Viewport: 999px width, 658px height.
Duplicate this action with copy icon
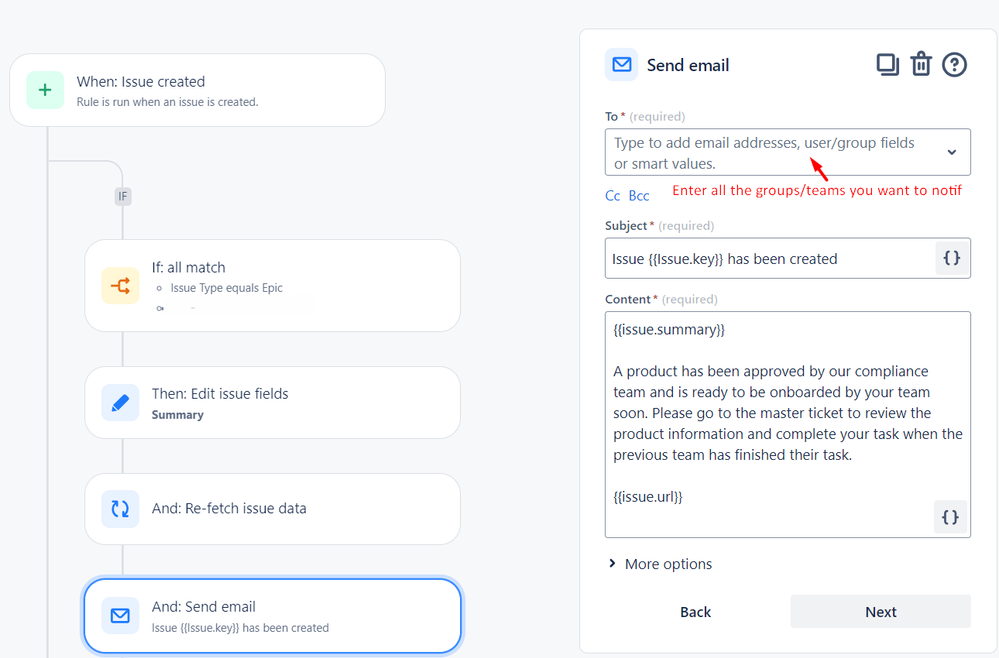tap(887, 65)
